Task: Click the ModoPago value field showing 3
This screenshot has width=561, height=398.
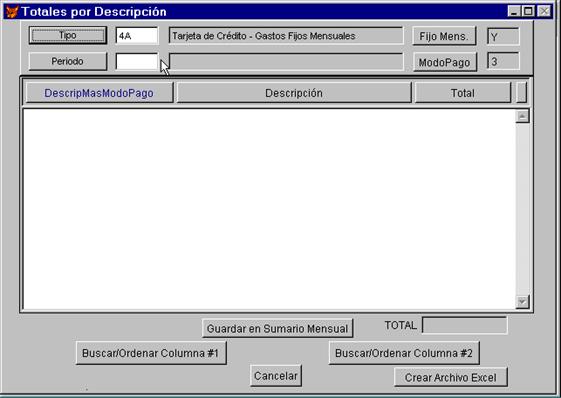Action: pos(503,61)
